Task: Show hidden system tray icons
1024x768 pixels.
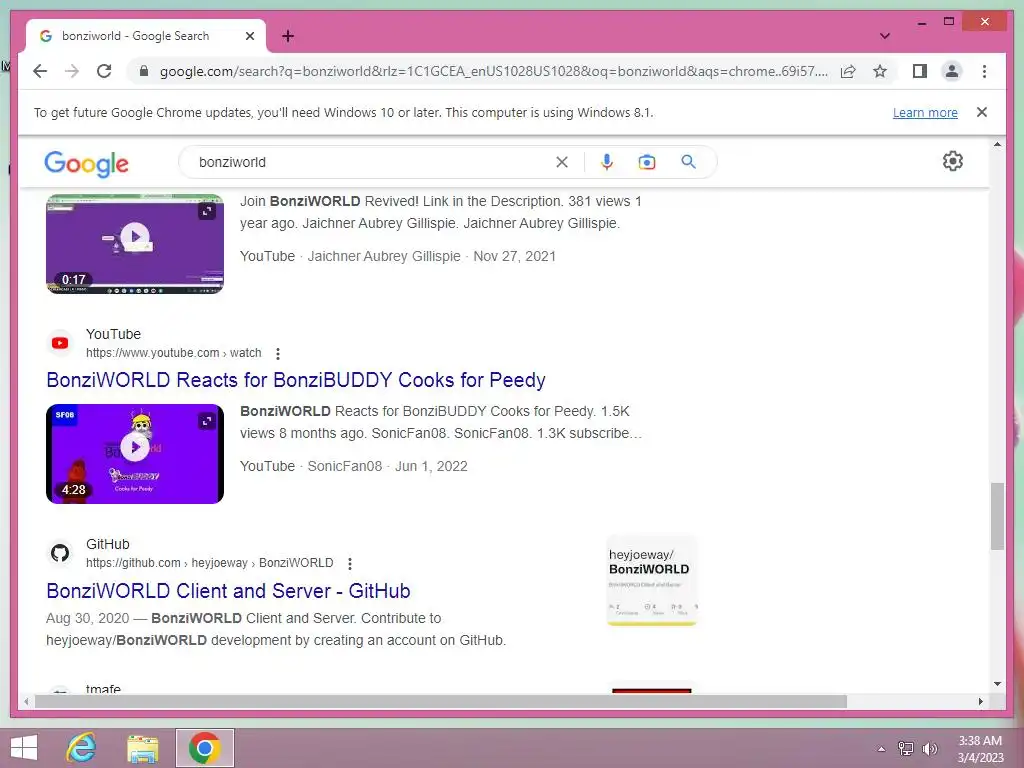Action: [x=881, y=749]
